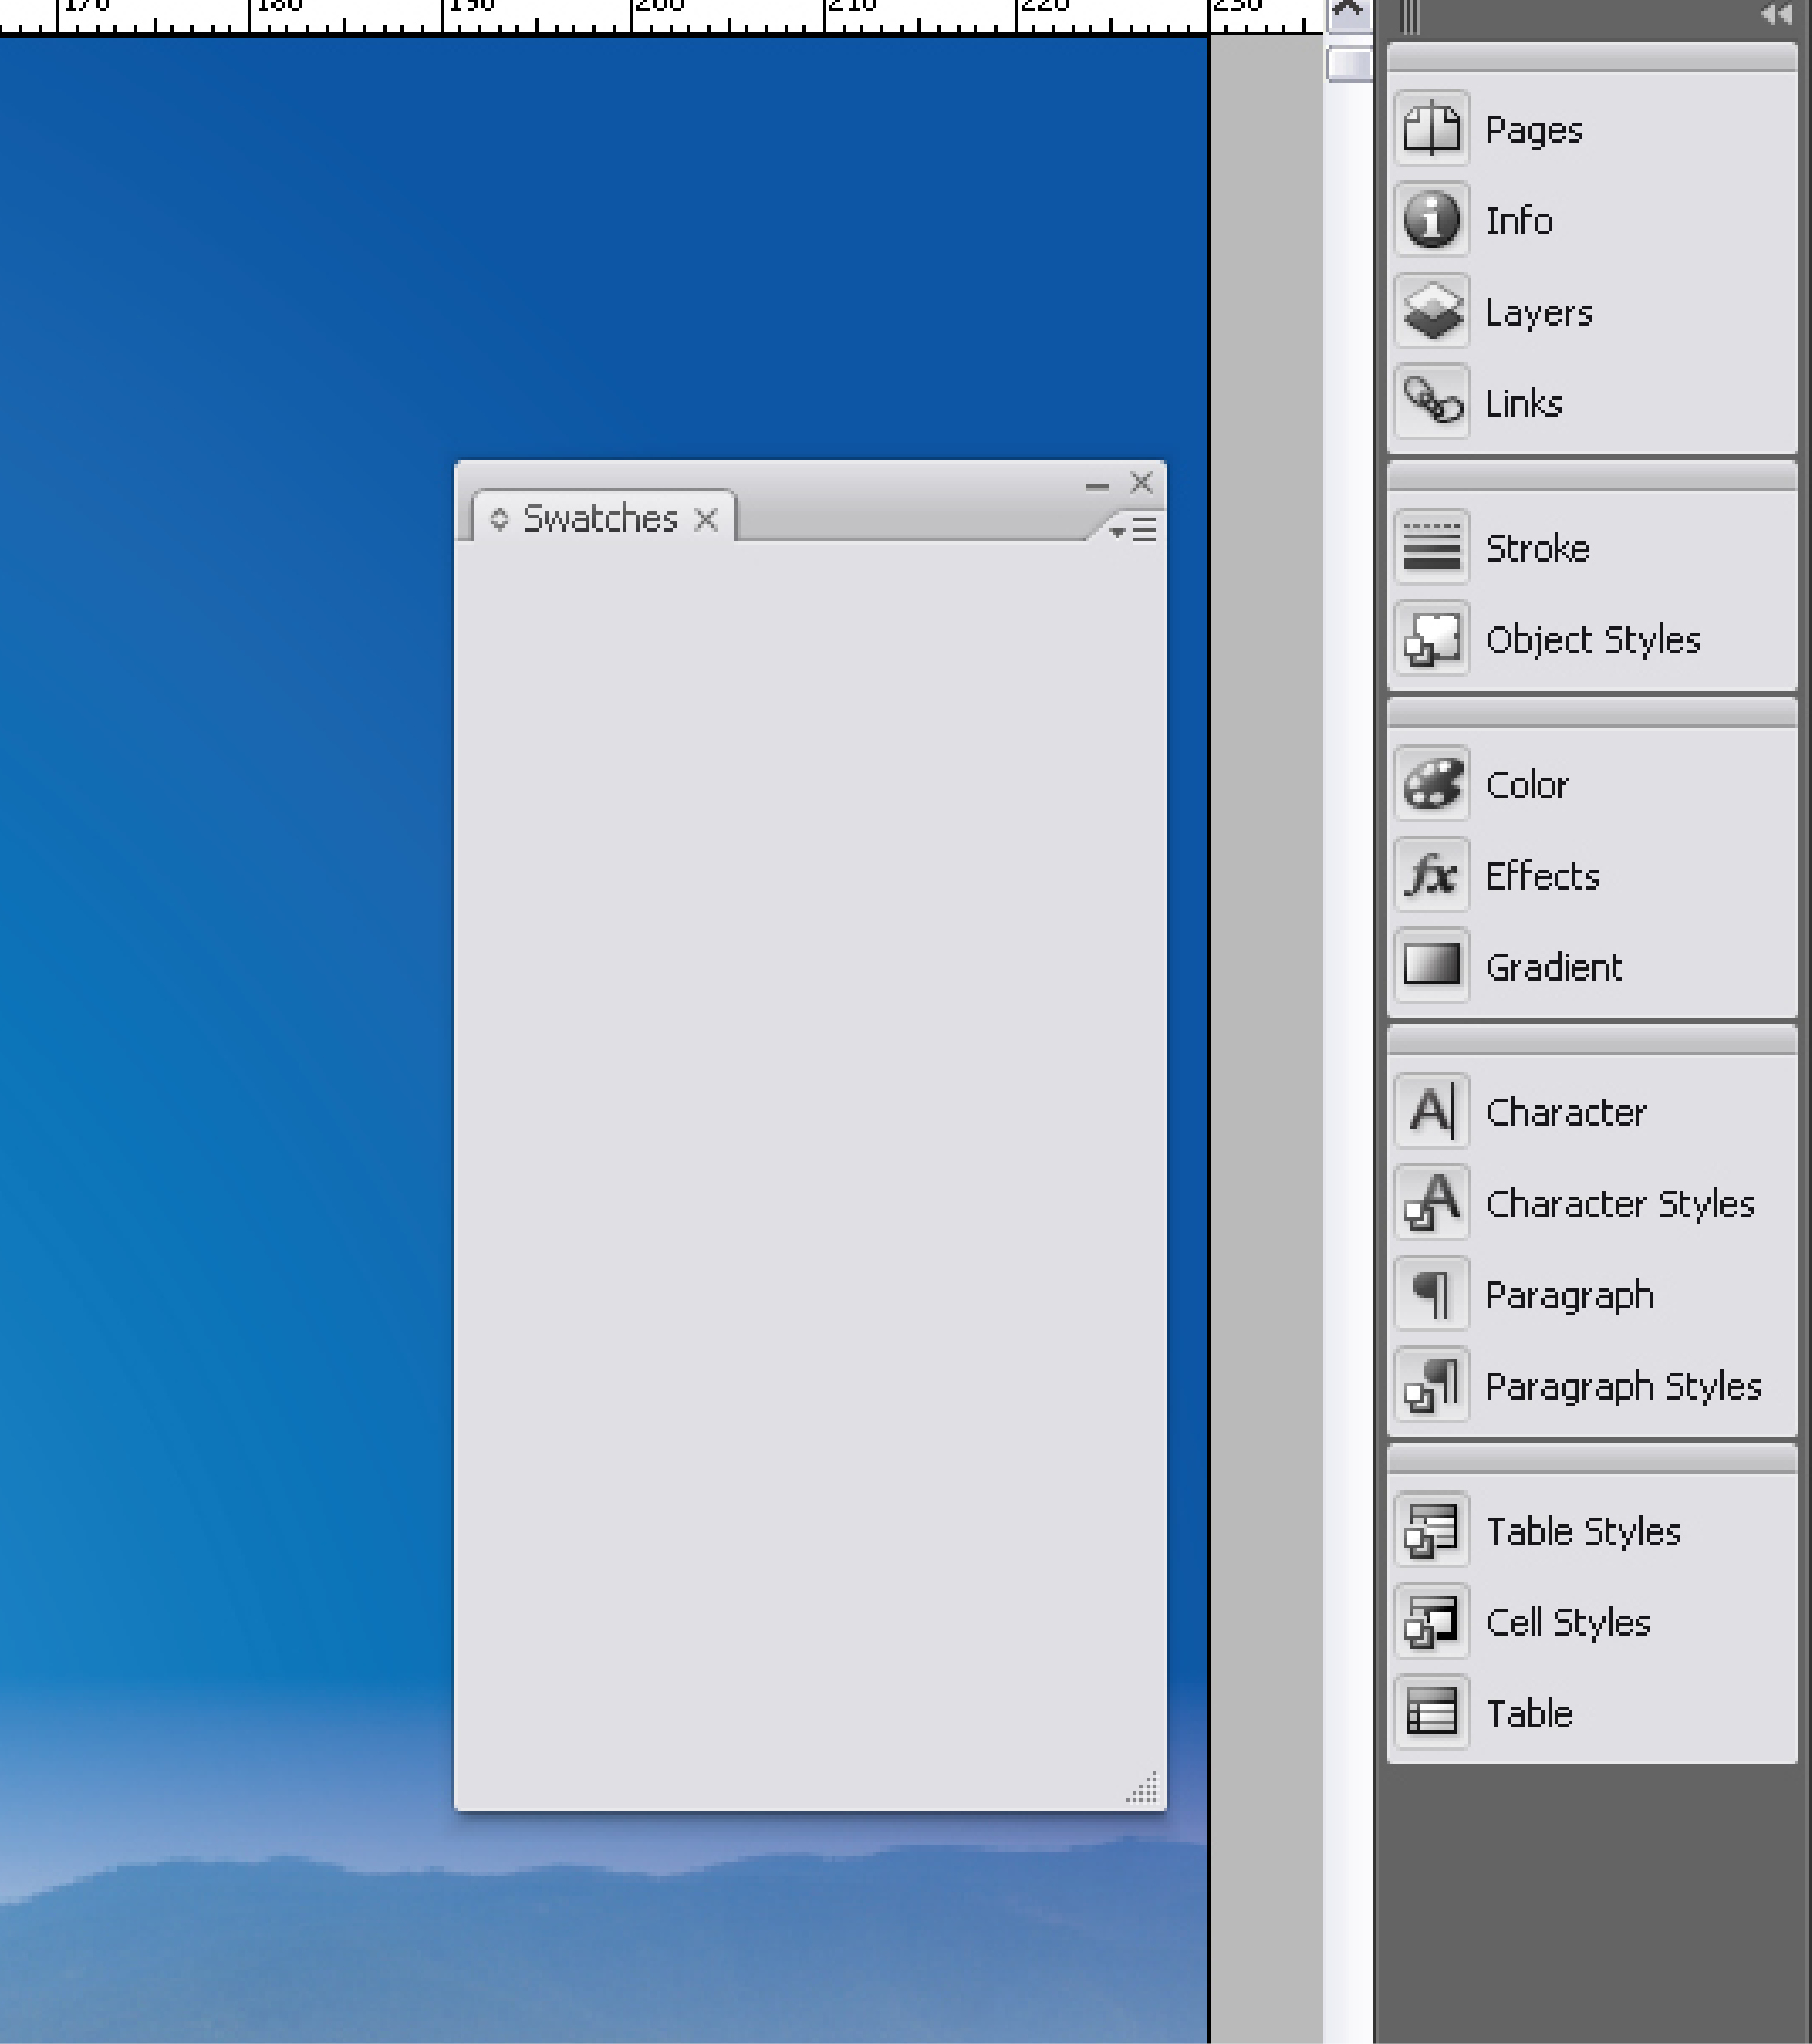Open the Color palette icon

1431,784
